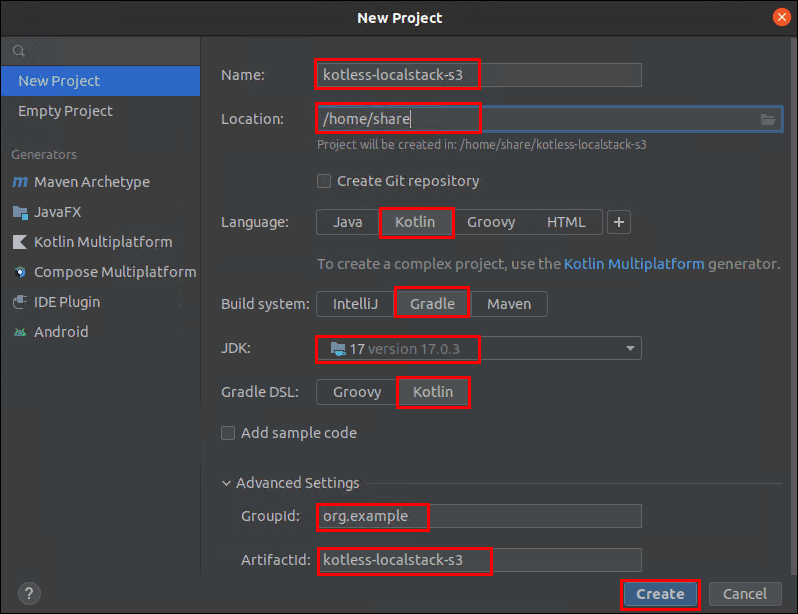The height and width of the screenshot is (614, 798).
Task: Follow the Kotlin Multiplatform link
Action: [x=634, y=264]
